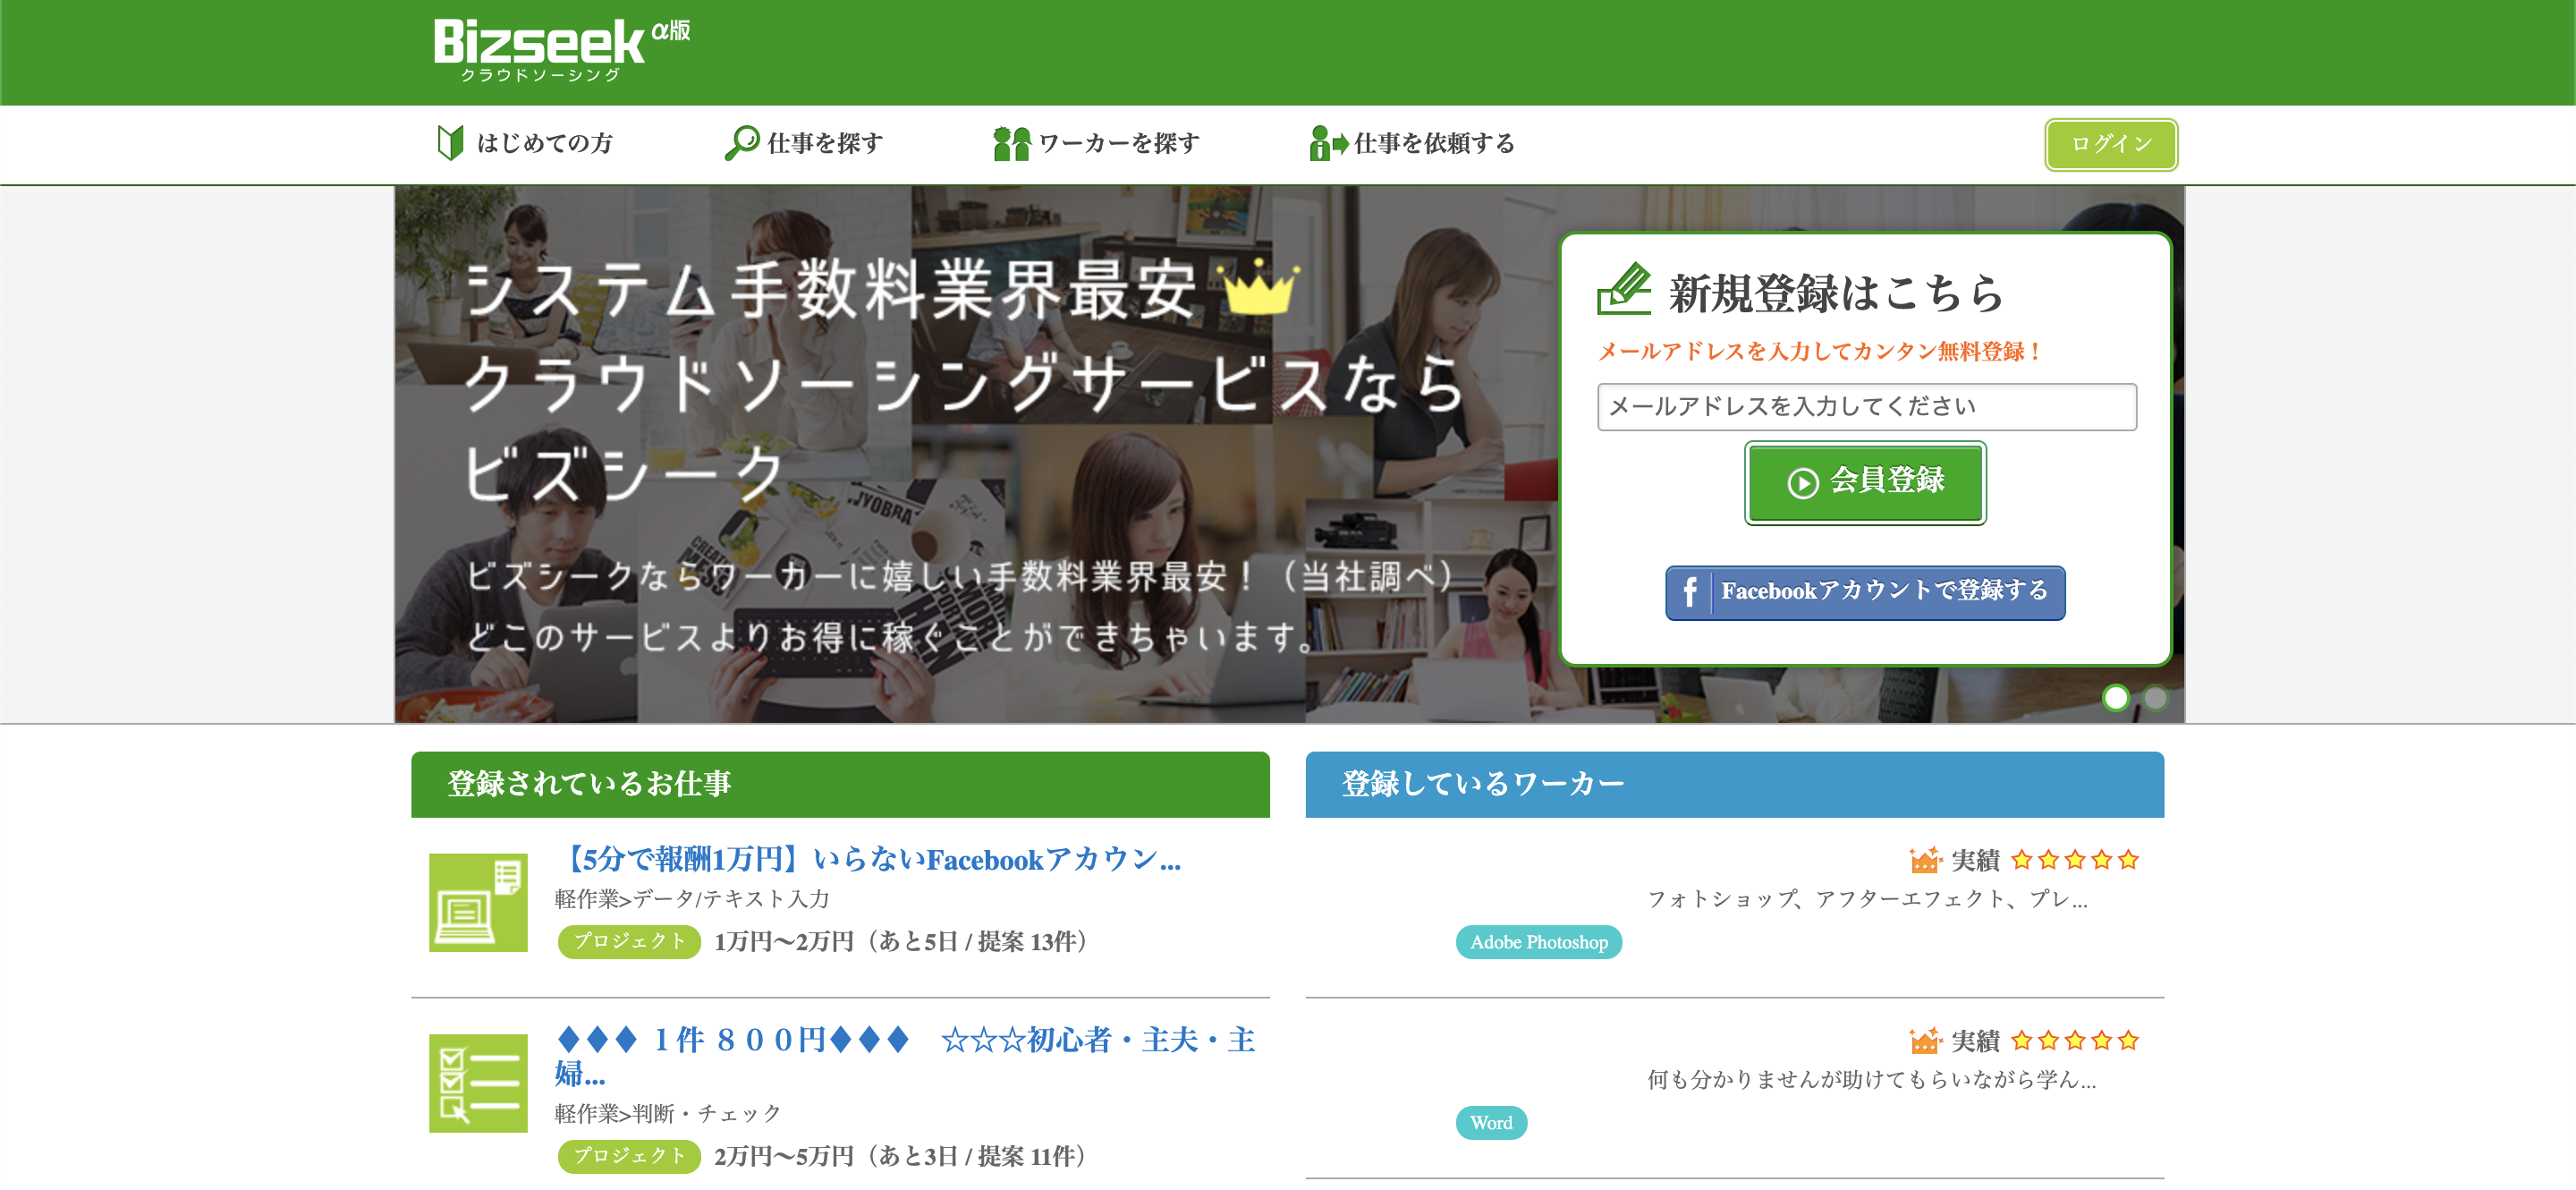Click the pencil icon beside 新規登録はこちら
This screenshot has height=1190, width=2576.
(x=1624, y=289)
